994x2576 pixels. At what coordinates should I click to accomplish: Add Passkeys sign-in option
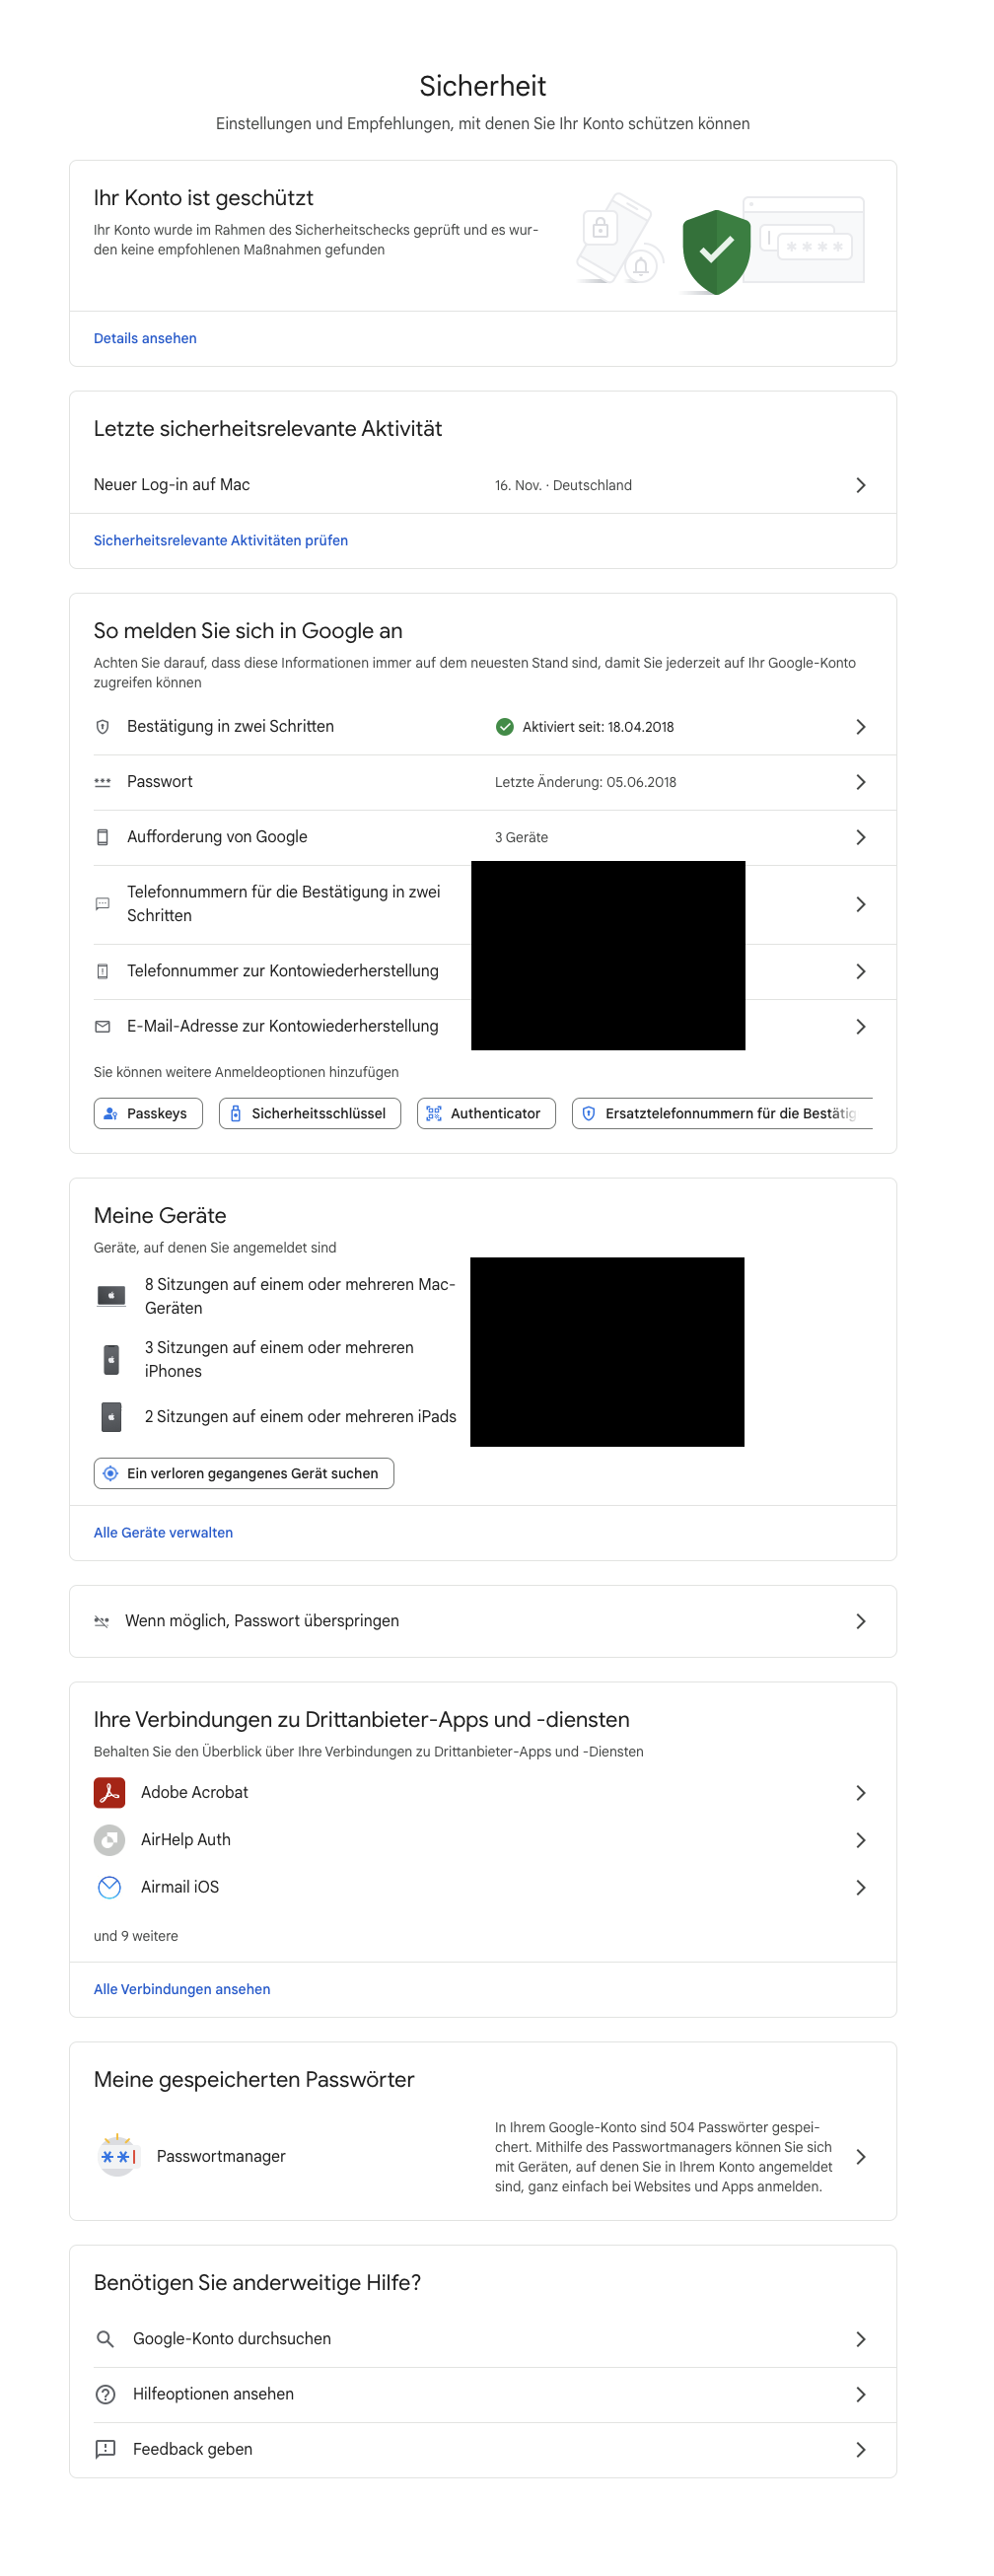[148, 1113]
